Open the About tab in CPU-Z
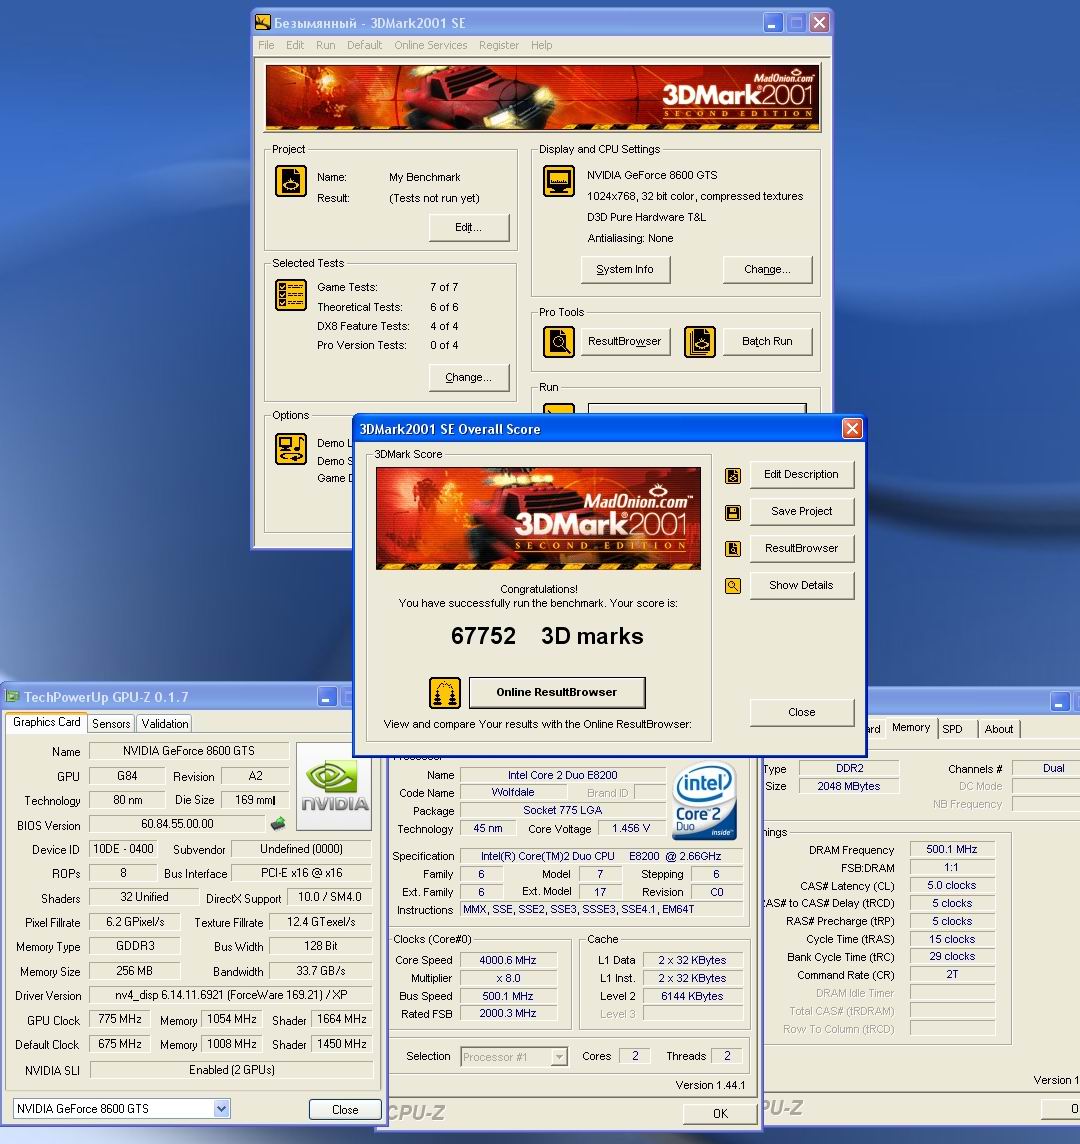The height and width of the screenshot is (1144, 1080). (998, 729)
